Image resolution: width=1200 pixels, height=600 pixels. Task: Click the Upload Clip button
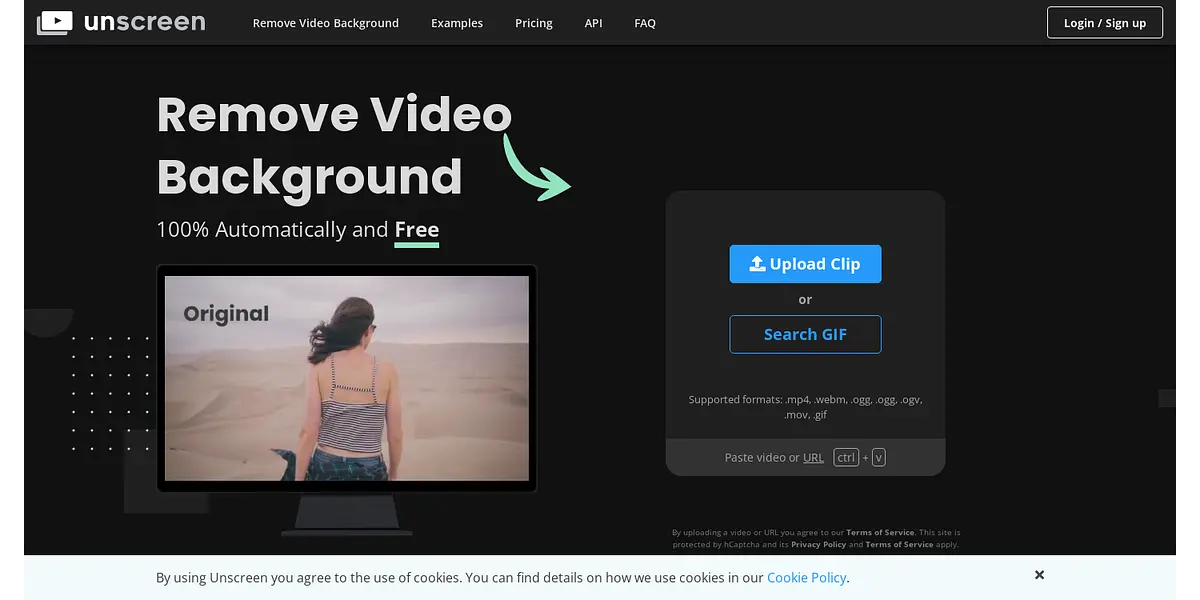click(805, 264)
